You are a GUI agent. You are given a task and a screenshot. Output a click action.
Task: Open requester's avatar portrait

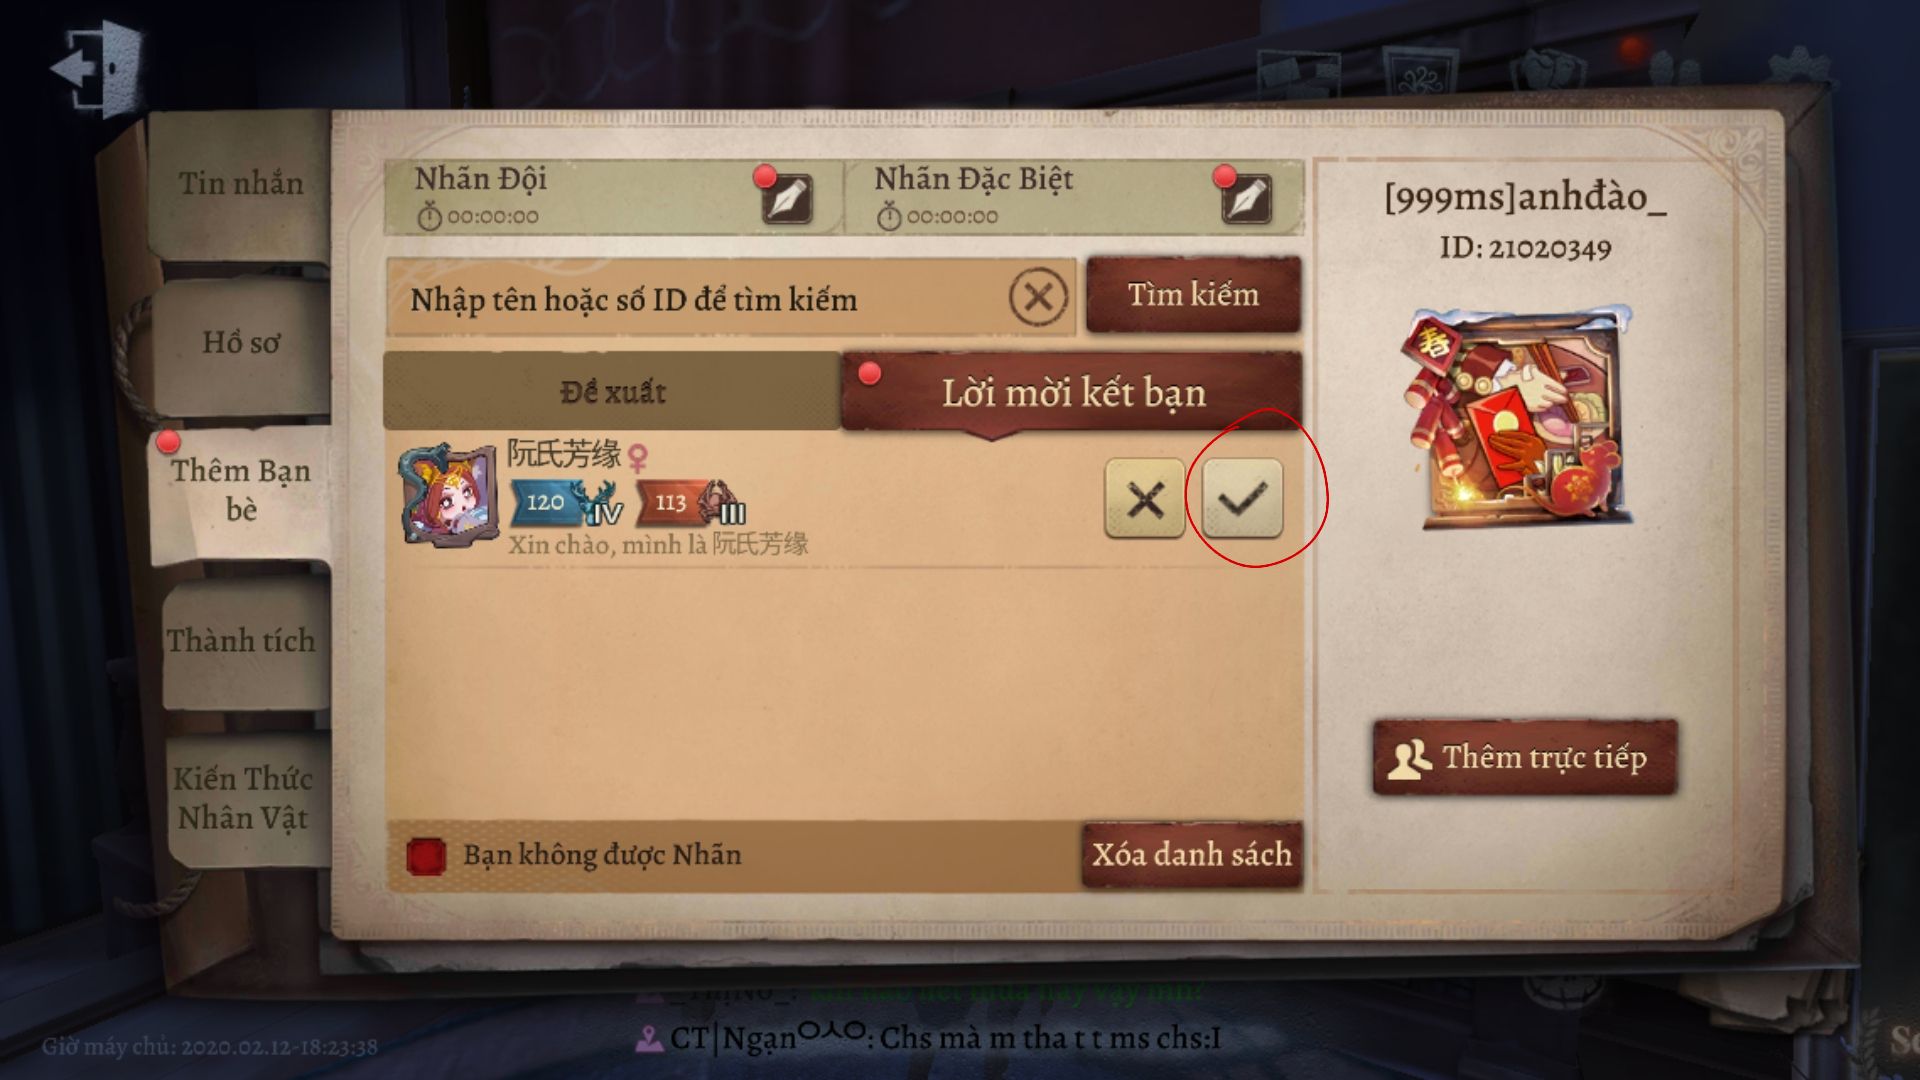(x=448, y=496)
